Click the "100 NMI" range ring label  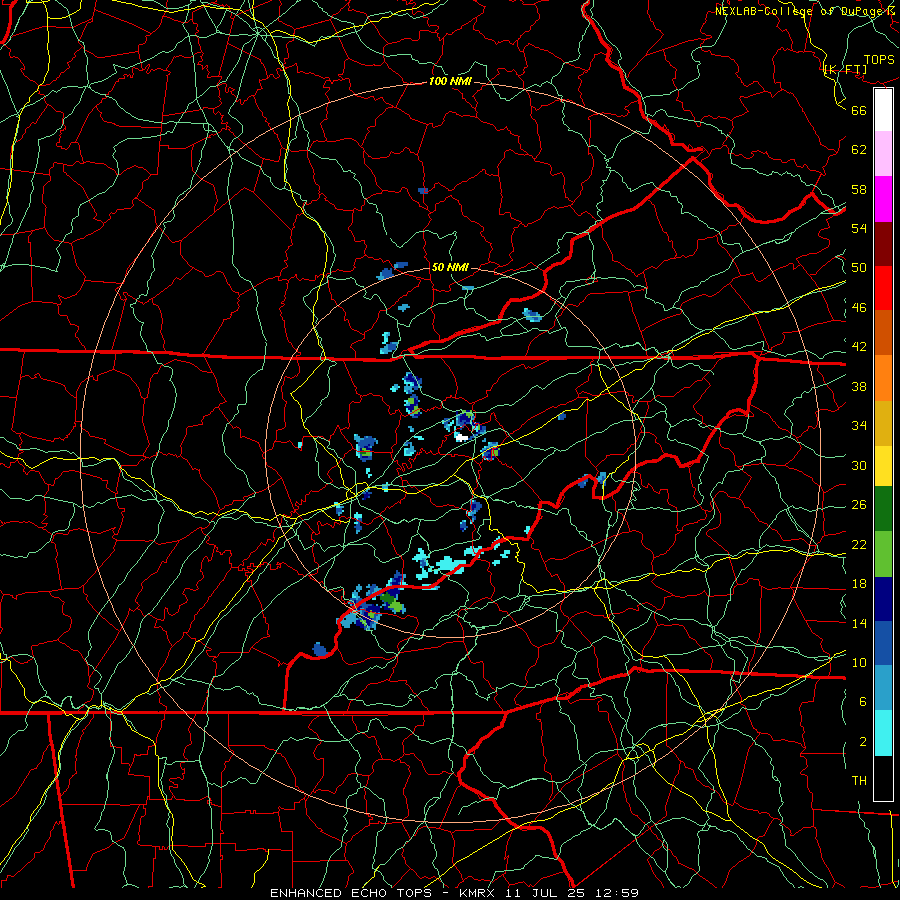(x=450, y=82)
